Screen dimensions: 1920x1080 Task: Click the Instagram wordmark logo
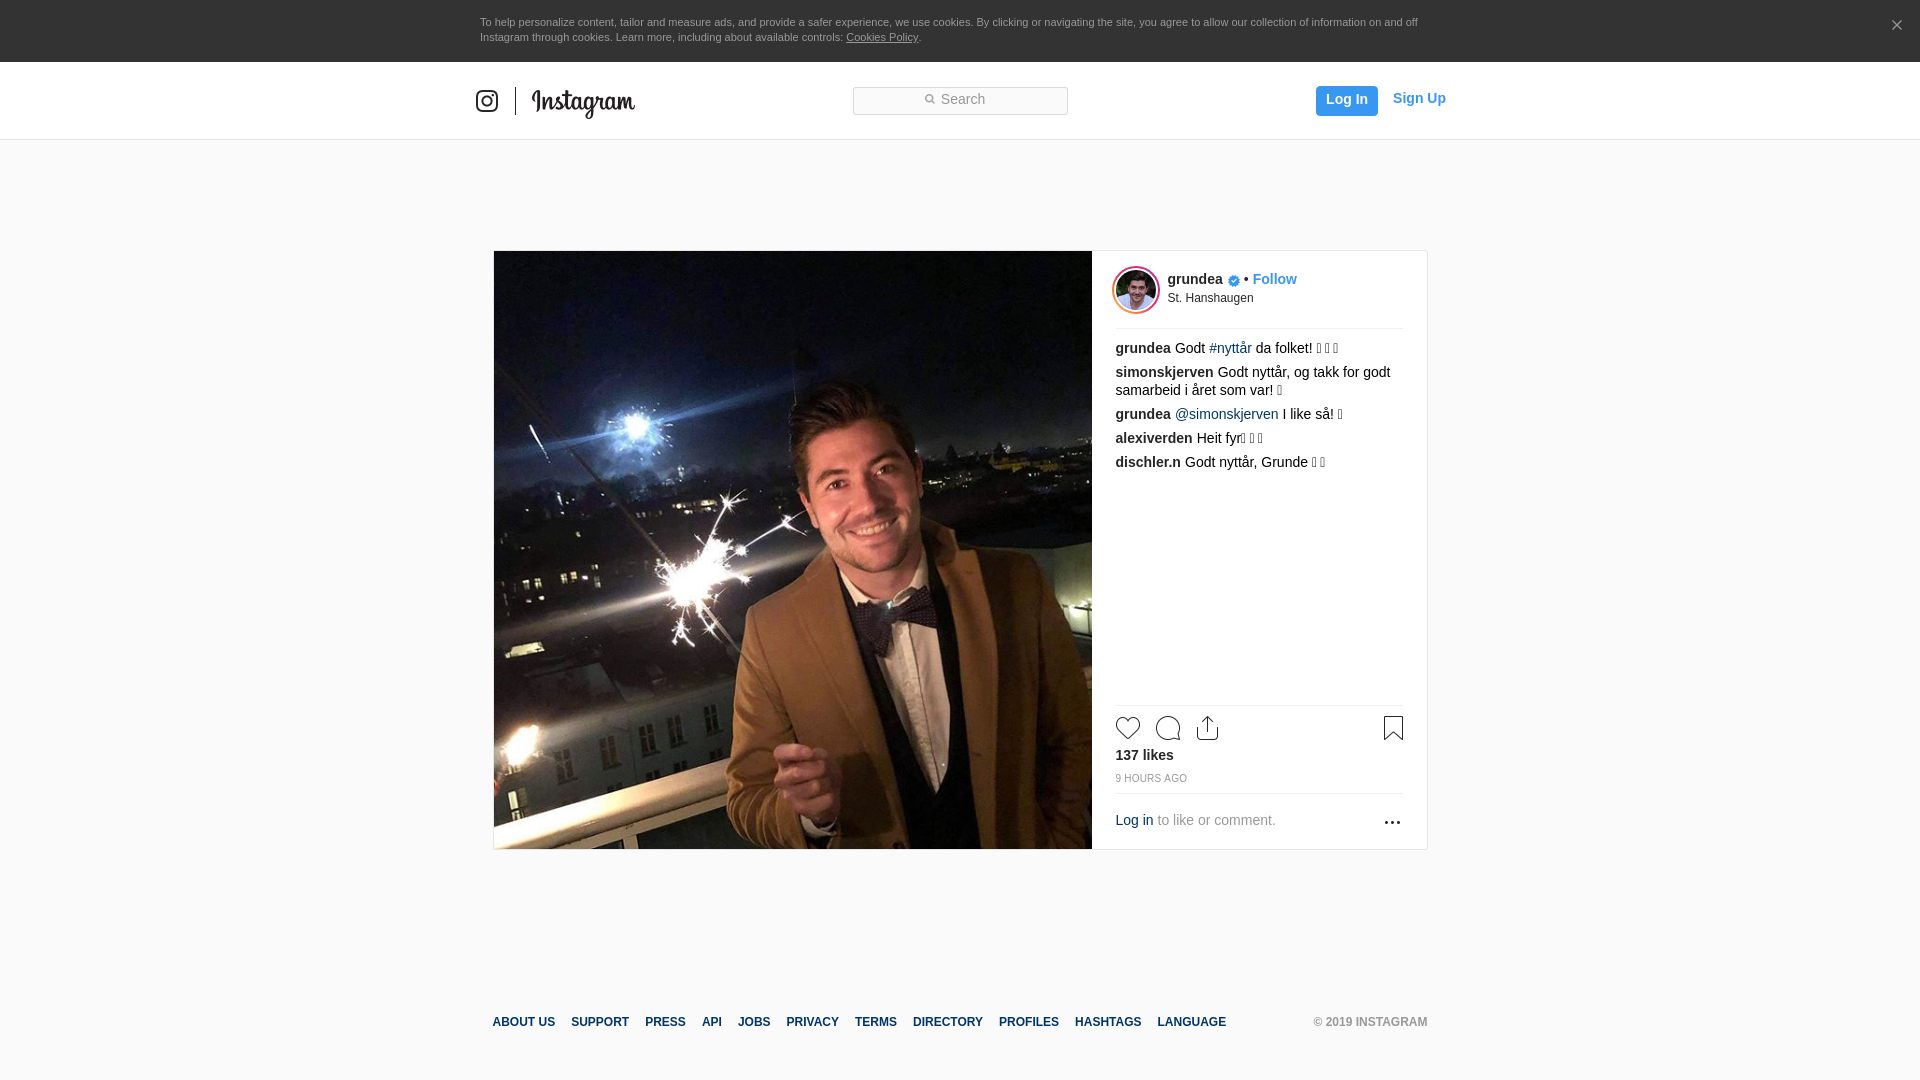pyautogui.click(x=583, y=102)
